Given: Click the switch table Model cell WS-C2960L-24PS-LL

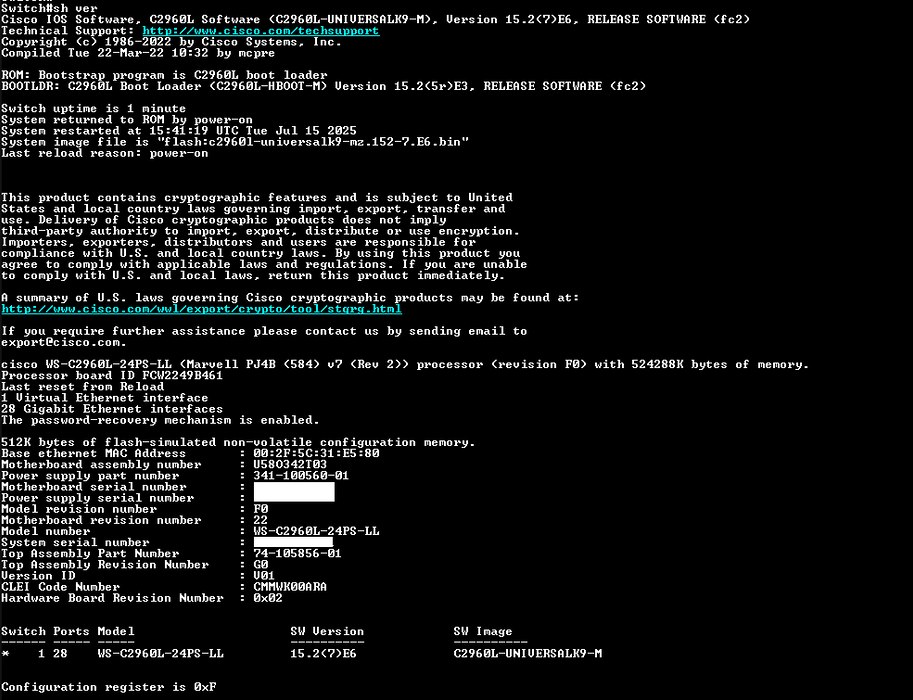Looking at the screenshot, I should [161, 653].
